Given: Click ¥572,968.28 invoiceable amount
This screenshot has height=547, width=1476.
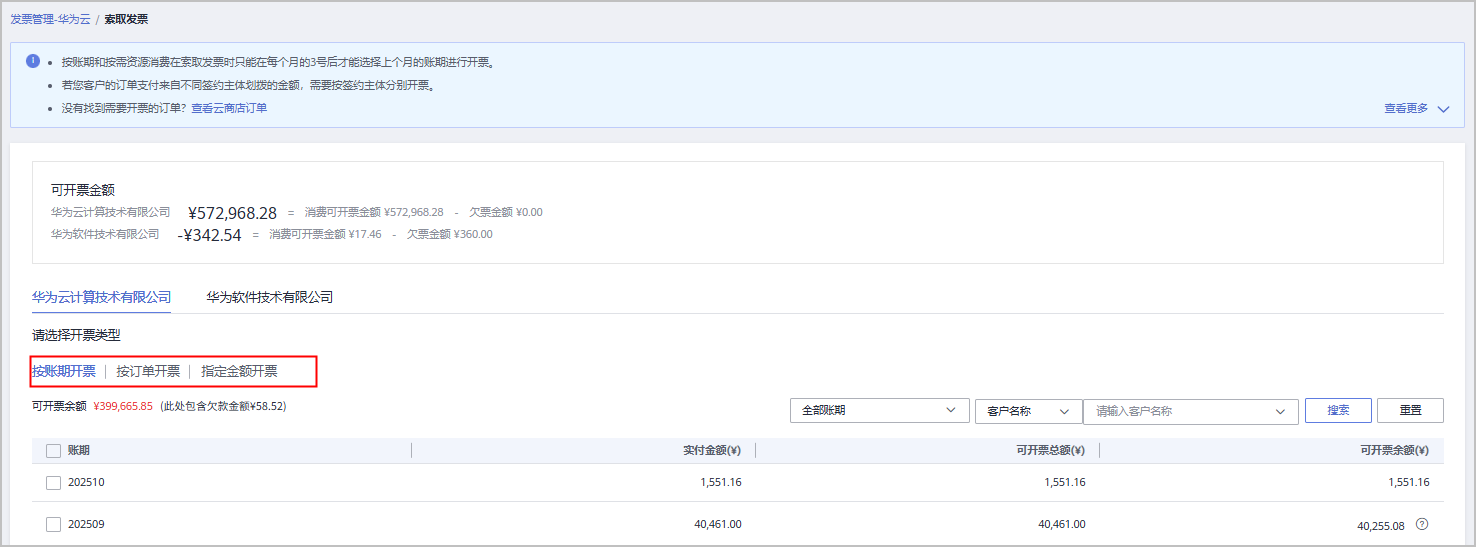Looking at the screenshot, I should tap(232, 213).
